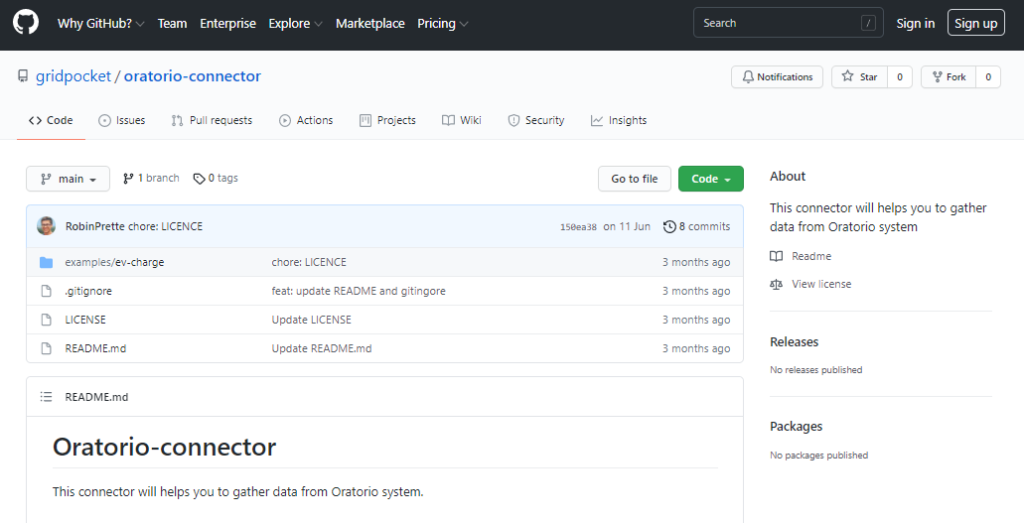This screenshot has height=523, width=1024.
Task: Click the Fork button
Action: [948, 77]
